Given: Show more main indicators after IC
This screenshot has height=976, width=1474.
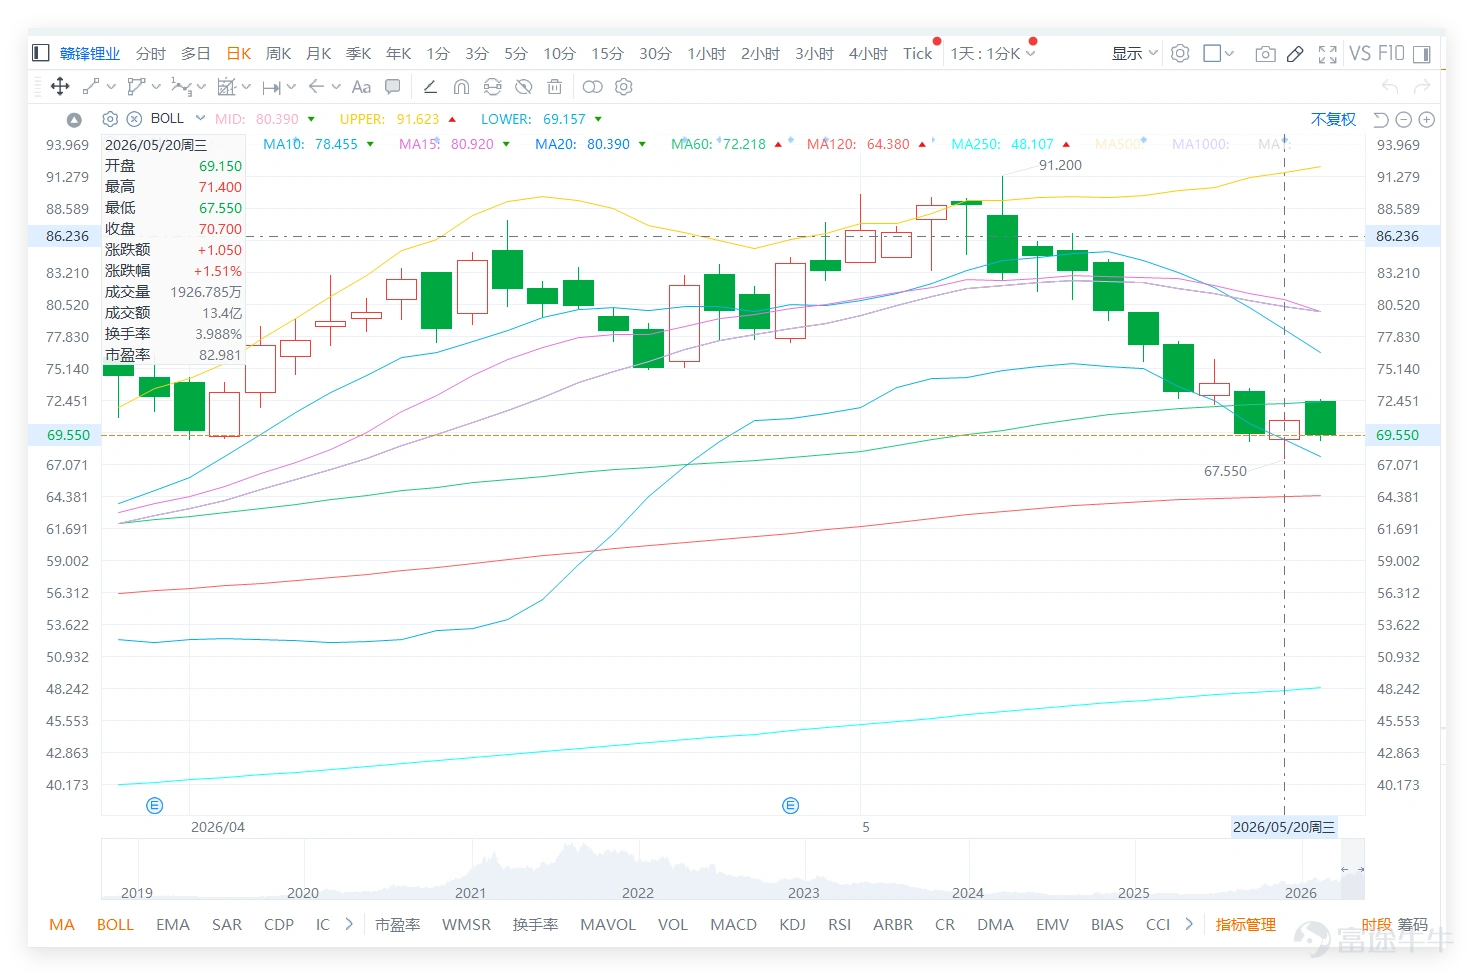Looking at the screenshot, I should point(349,924).
